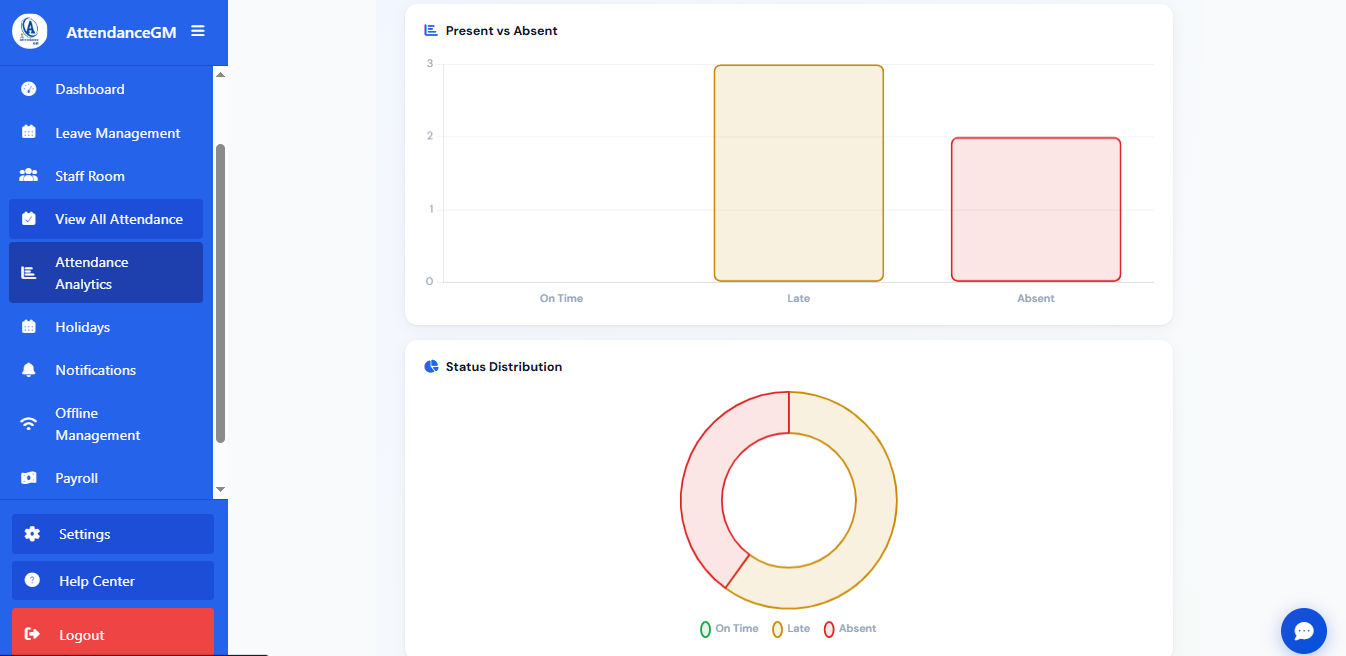
Task: Click the Payroll money icon
Action: click(x=29, y=477)
